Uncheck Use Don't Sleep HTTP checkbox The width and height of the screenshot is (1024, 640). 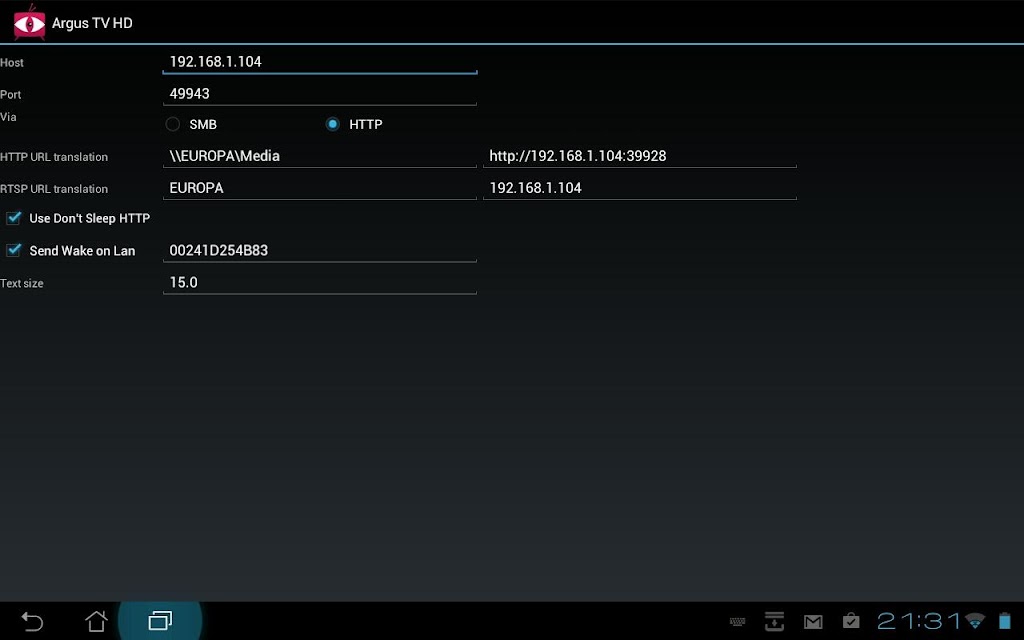(x=14, y=218)
